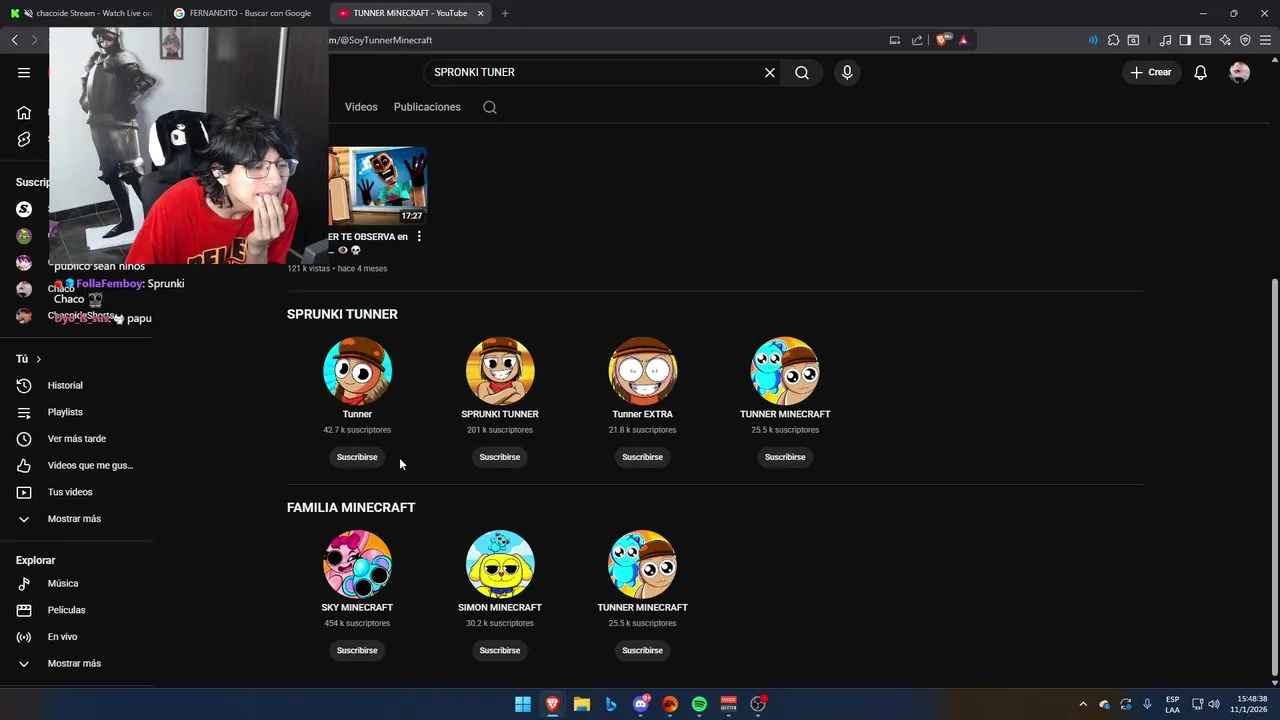Open the video's three-dot options menu
Viewport: 1280px width, 720px height.
419,237
